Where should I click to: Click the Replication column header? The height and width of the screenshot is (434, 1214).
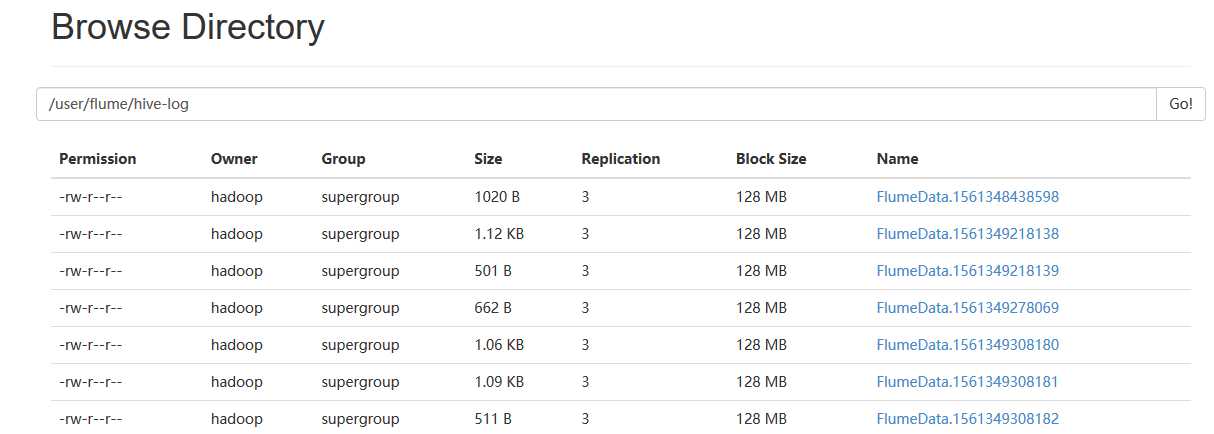[x=621, y=159]
